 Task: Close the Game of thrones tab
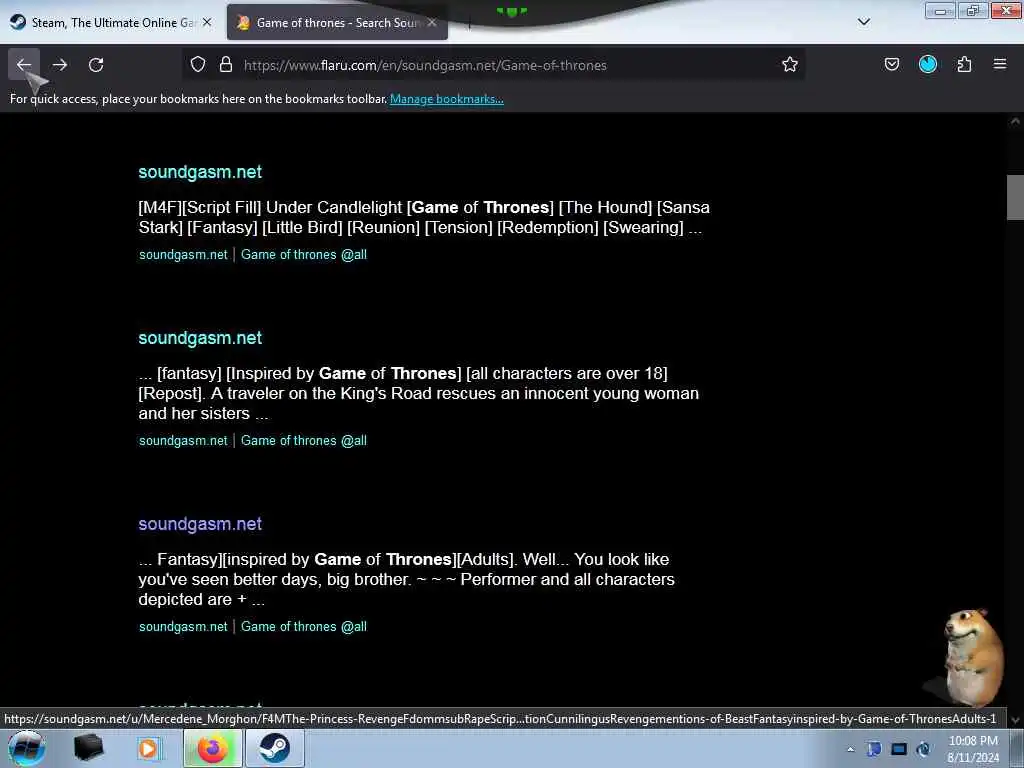tap(432, 22)
